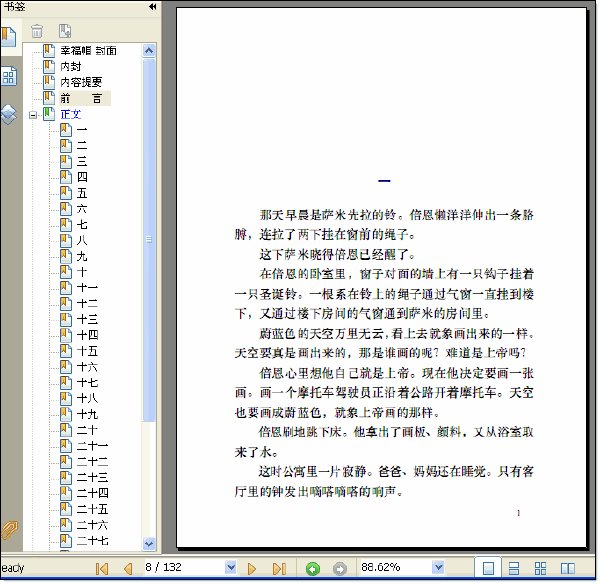Image resolution: width=600 pixels, height=584 pixels.
Task: Click the page number 1 in page footer
Action: [x=518, y=513]
